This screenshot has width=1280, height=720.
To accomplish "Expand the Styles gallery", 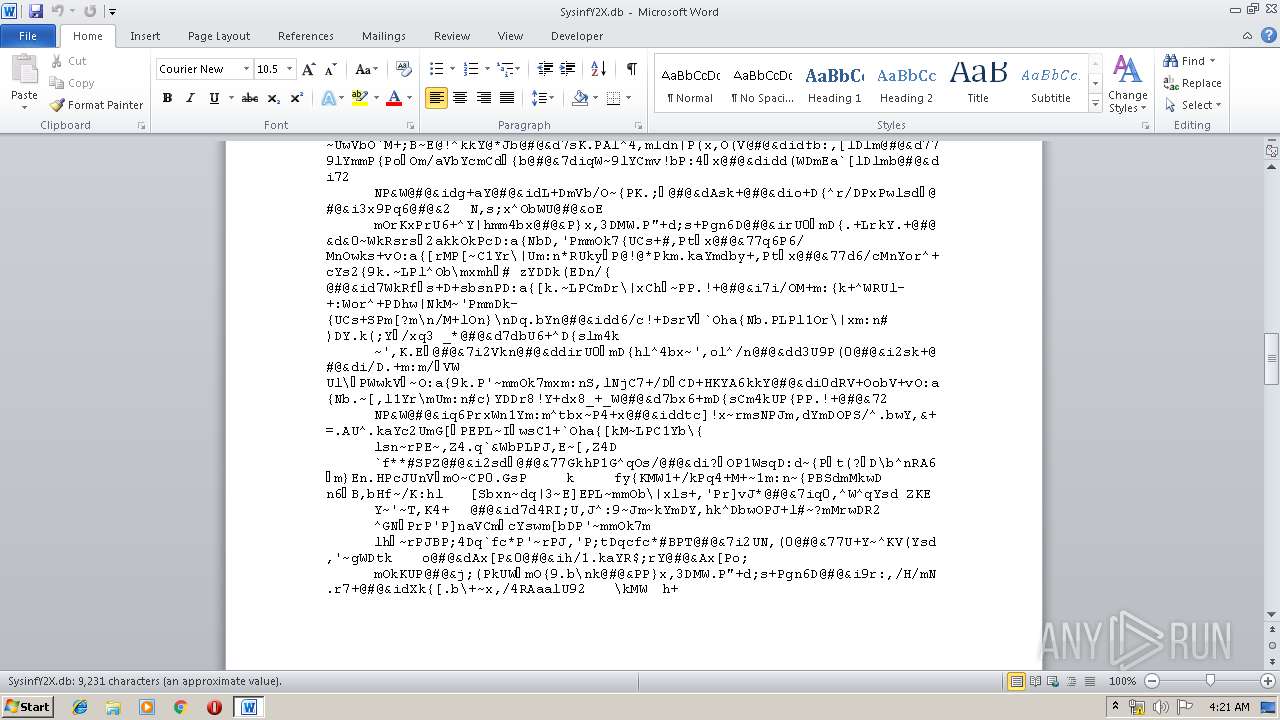I will click(1095, 103).
